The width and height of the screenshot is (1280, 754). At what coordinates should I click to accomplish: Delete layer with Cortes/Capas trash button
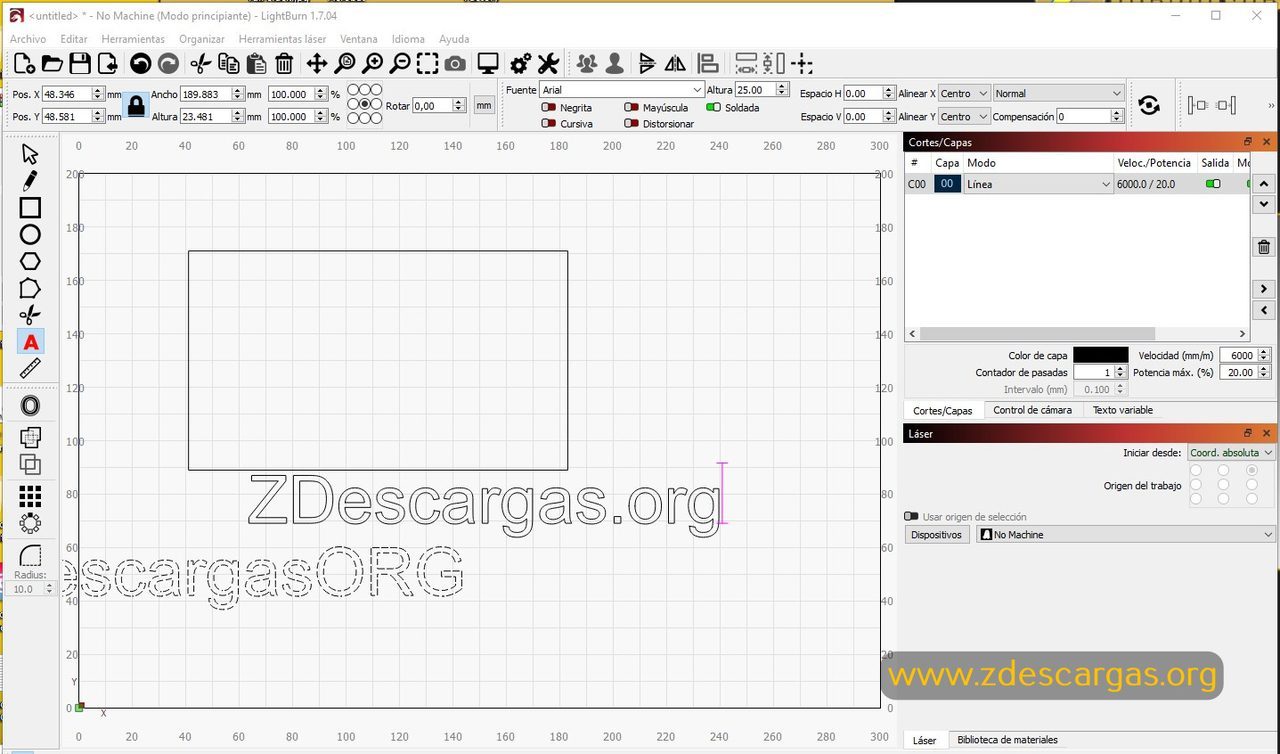click(1264, 247)
